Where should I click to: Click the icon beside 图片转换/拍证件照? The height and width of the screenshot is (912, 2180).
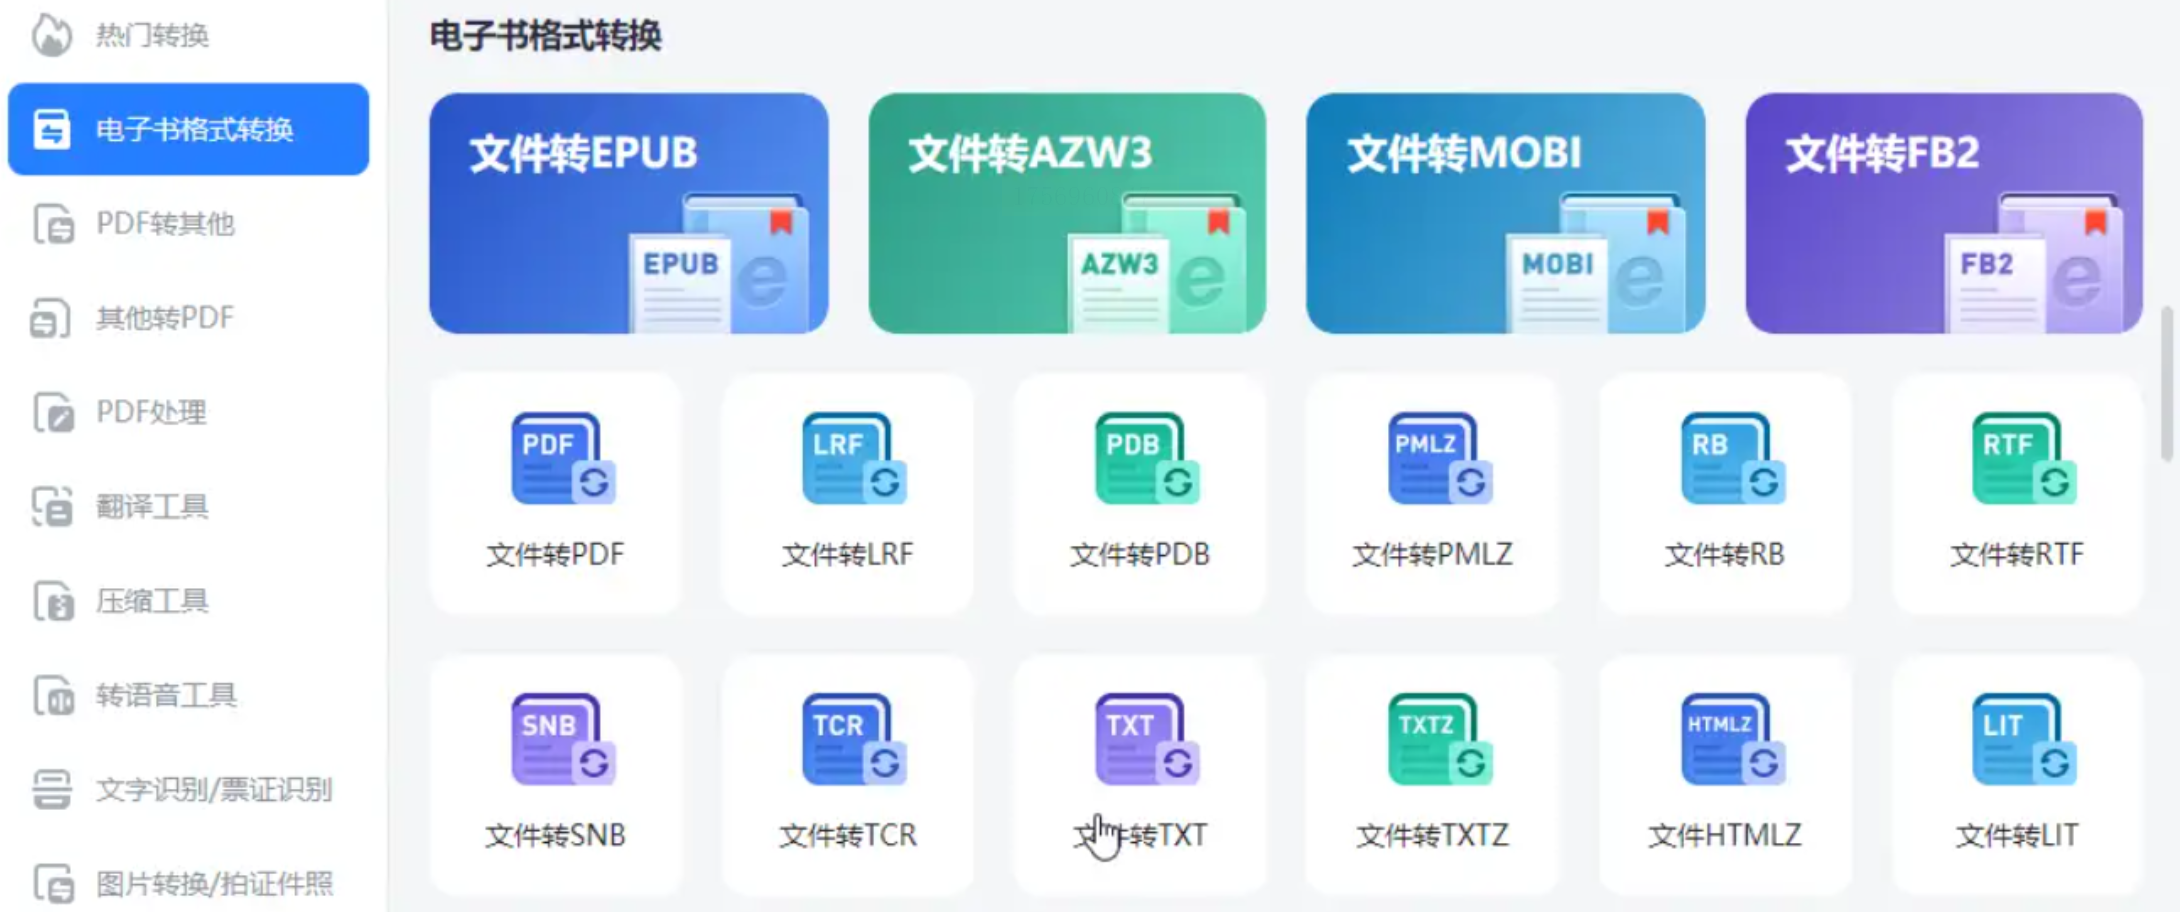coord(53,884)
